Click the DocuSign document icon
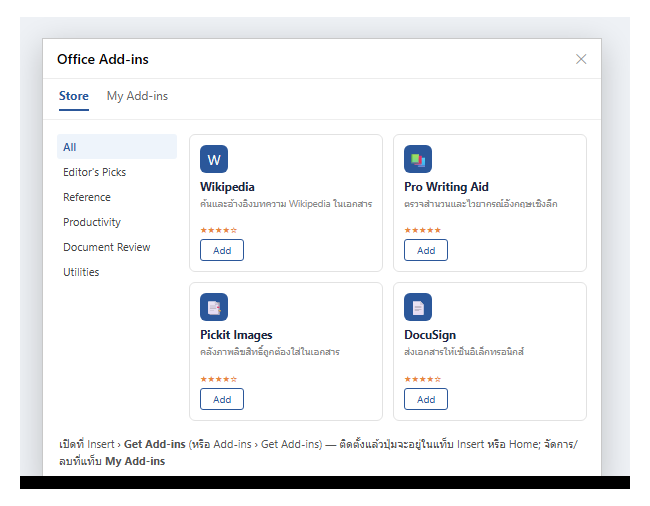This screenshot has width=650, height=506. pos(418,307)
